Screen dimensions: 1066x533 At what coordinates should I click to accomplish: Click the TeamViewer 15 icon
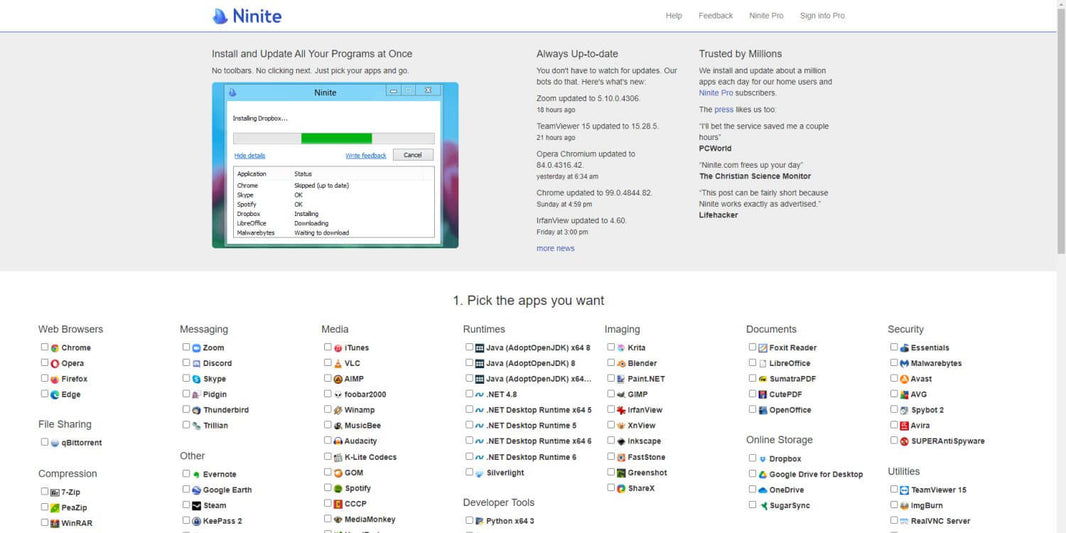click(904, 490)
